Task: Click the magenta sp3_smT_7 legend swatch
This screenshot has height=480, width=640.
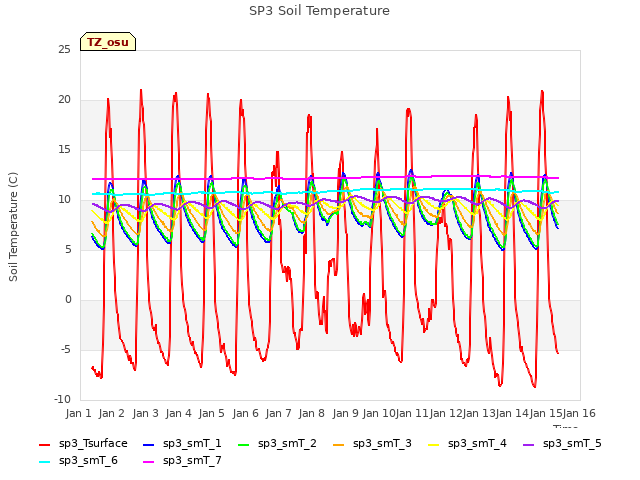Action: (x=149, y=462)
